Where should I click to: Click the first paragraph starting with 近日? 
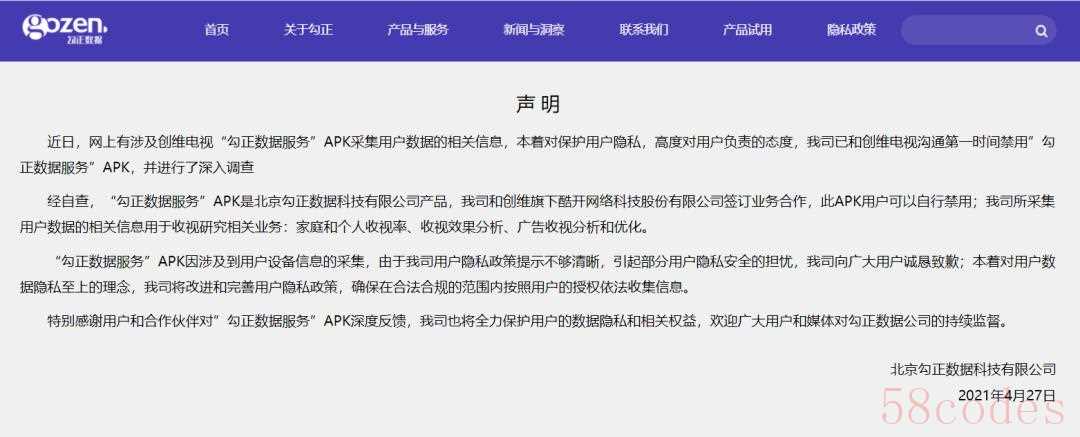coord(540,155)
